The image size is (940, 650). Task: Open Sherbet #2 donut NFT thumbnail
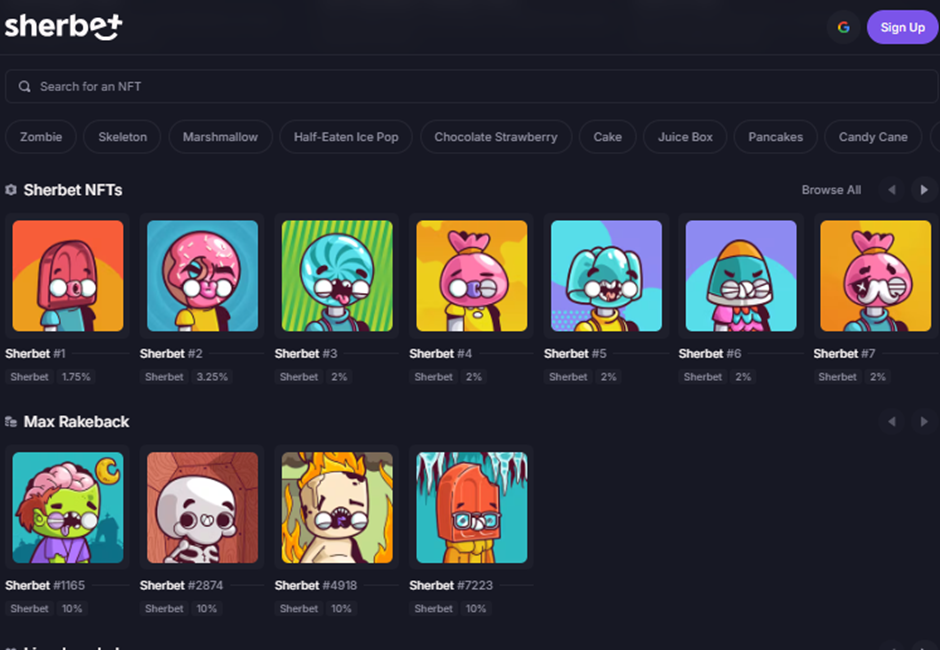tap(202, 276)
